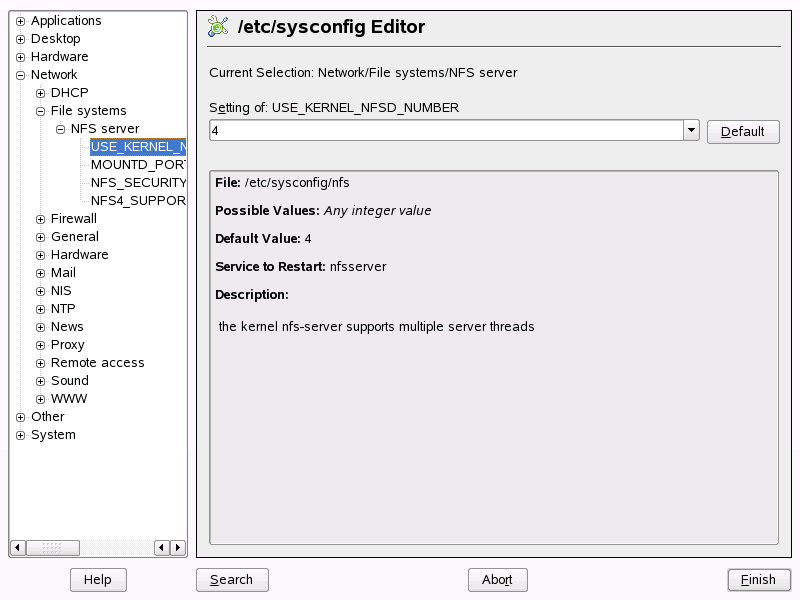
Task: Click the Abort button
Action: [x=497, y=580]
